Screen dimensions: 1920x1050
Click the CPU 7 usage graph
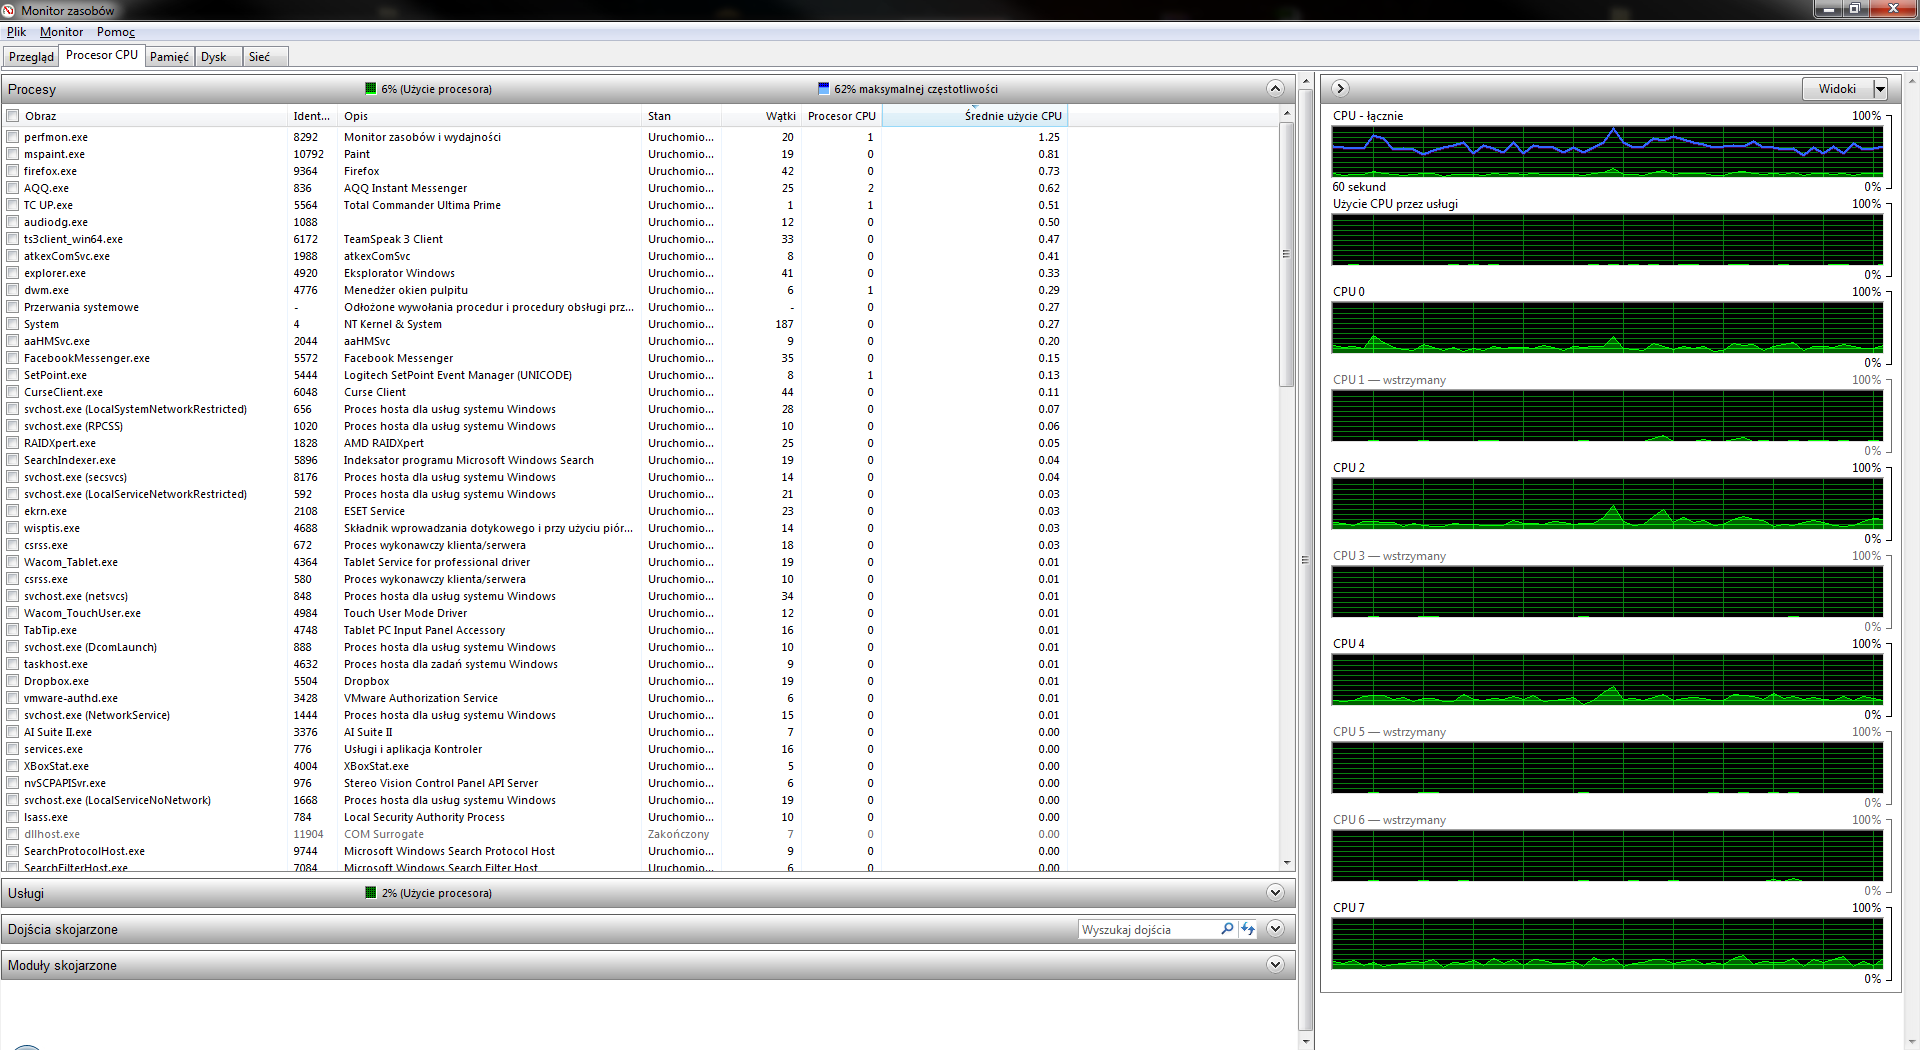pos(1607,943)
